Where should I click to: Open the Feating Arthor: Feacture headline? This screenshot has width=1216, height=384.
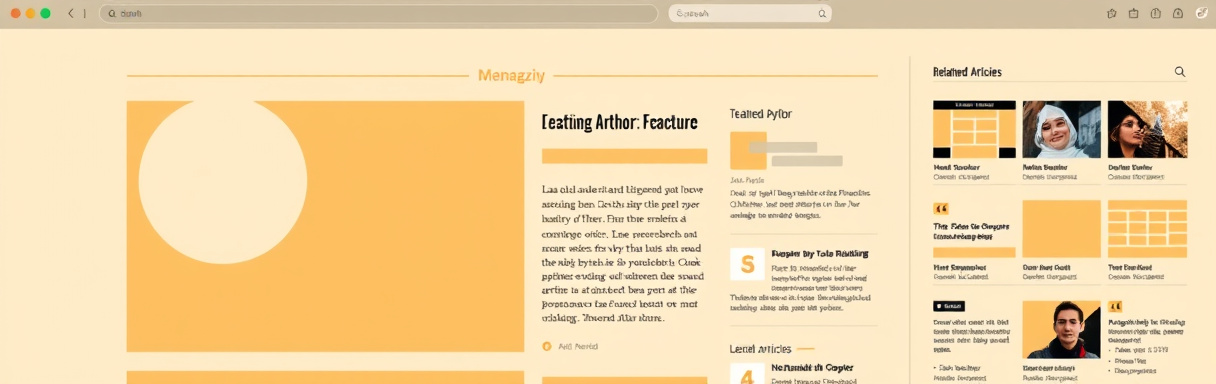pyautogui.click(x=619, y=122)
